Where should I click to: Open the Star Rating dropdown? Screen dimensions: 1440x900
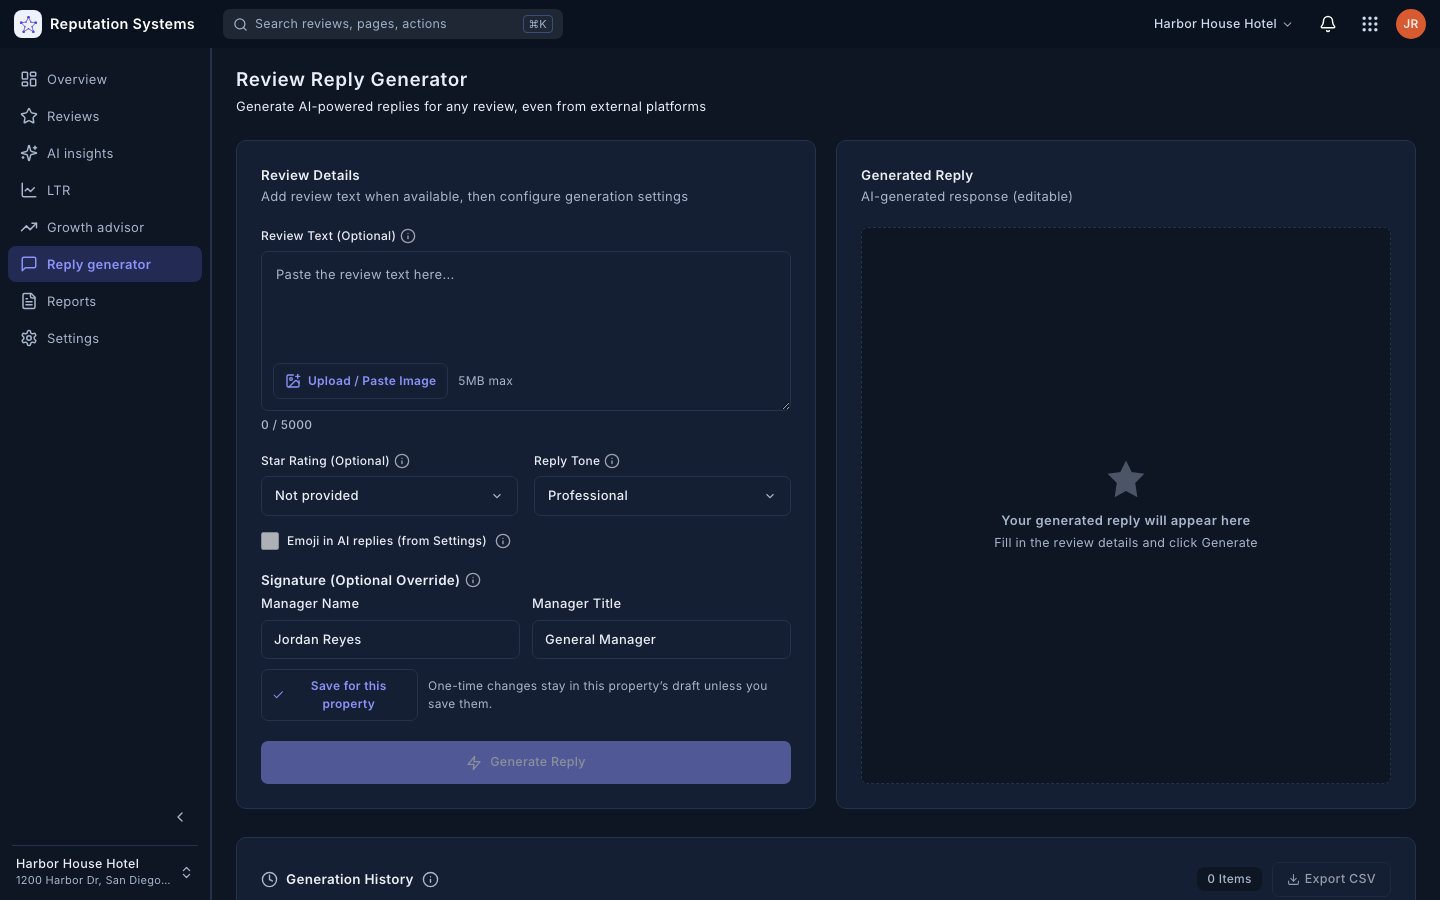[389, 496]
